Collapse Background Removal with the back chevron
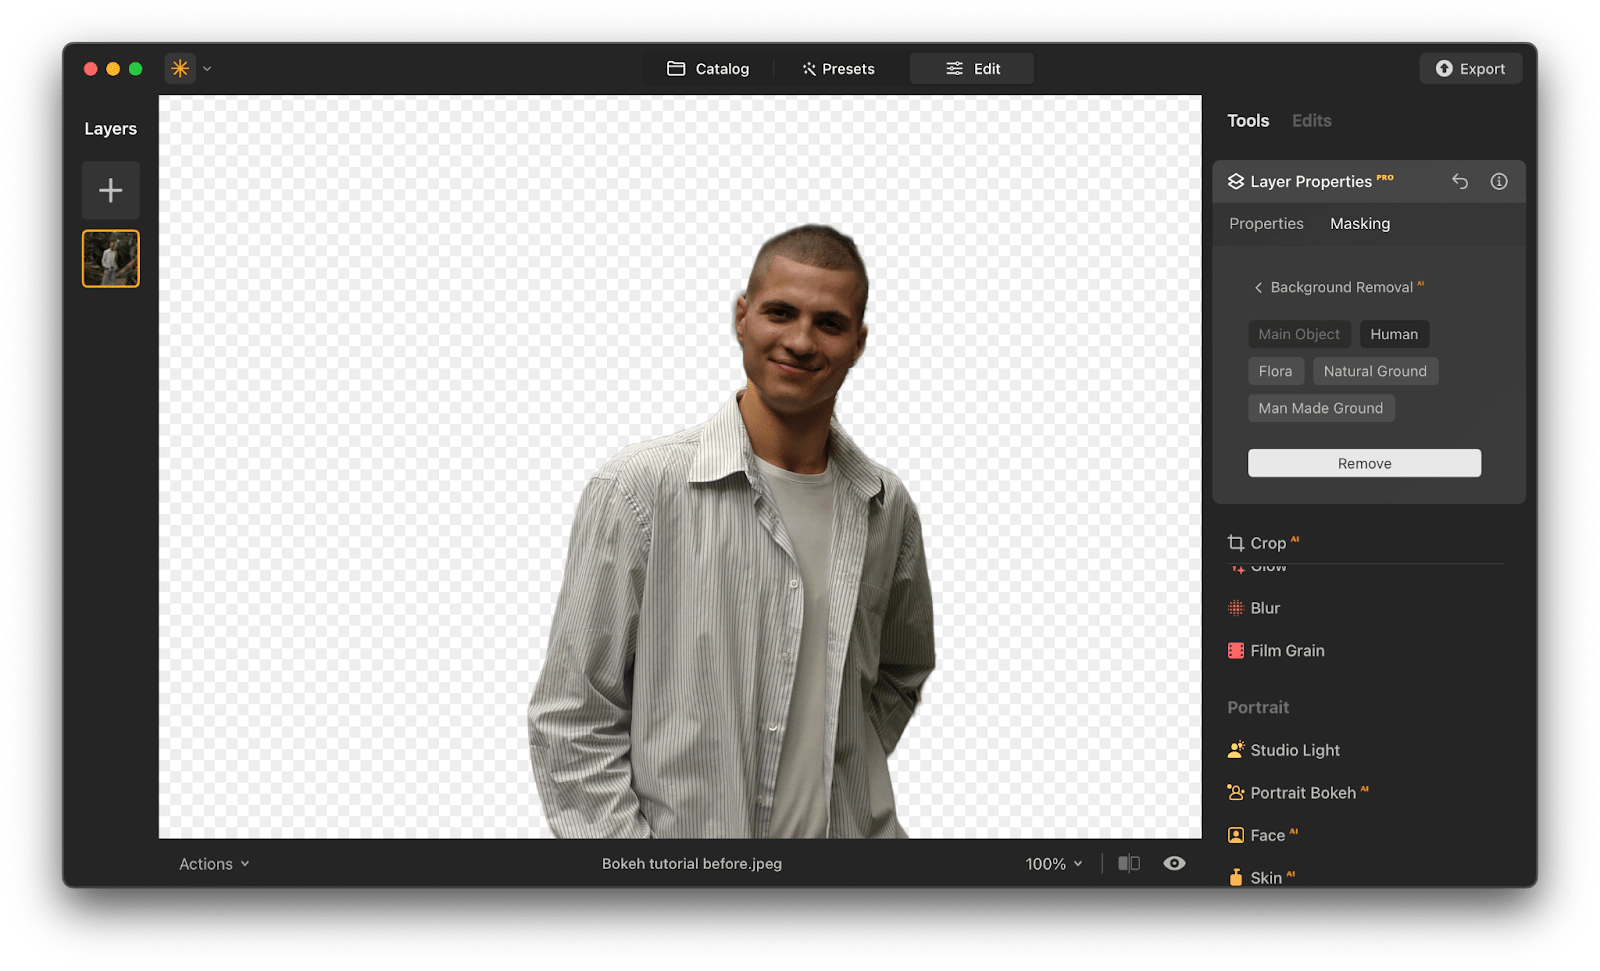1600x971 pixels. [1258, 287]
